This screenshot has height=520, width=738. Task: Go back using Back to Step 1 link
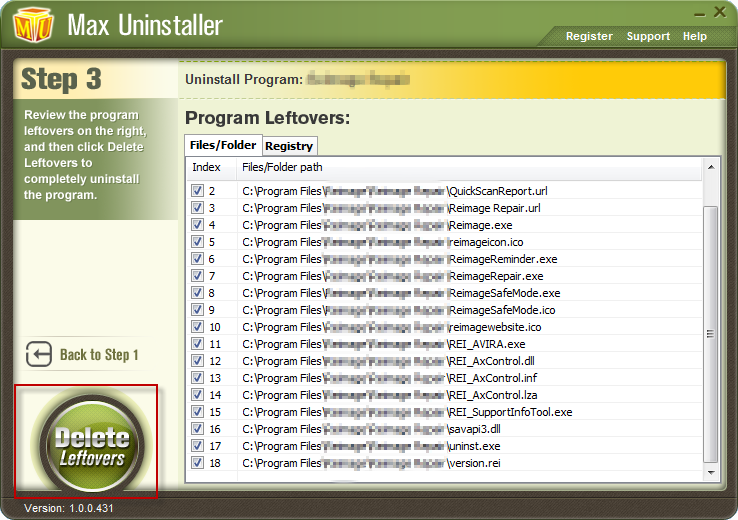pyautogui.click(x=99, y=354)
